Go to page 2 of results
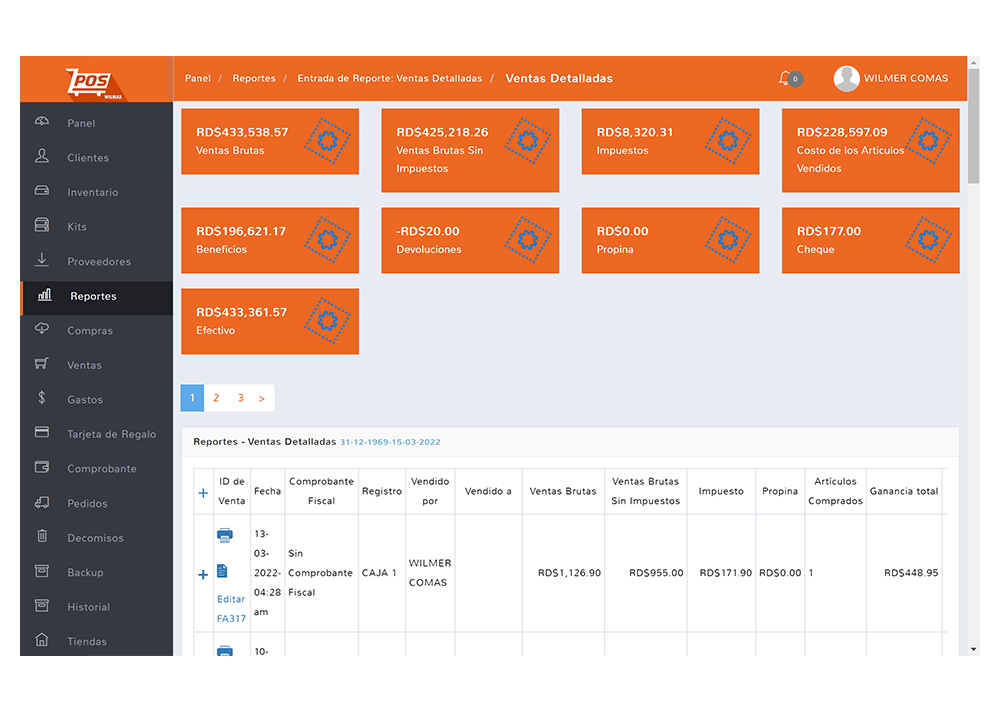 [216, 398]
